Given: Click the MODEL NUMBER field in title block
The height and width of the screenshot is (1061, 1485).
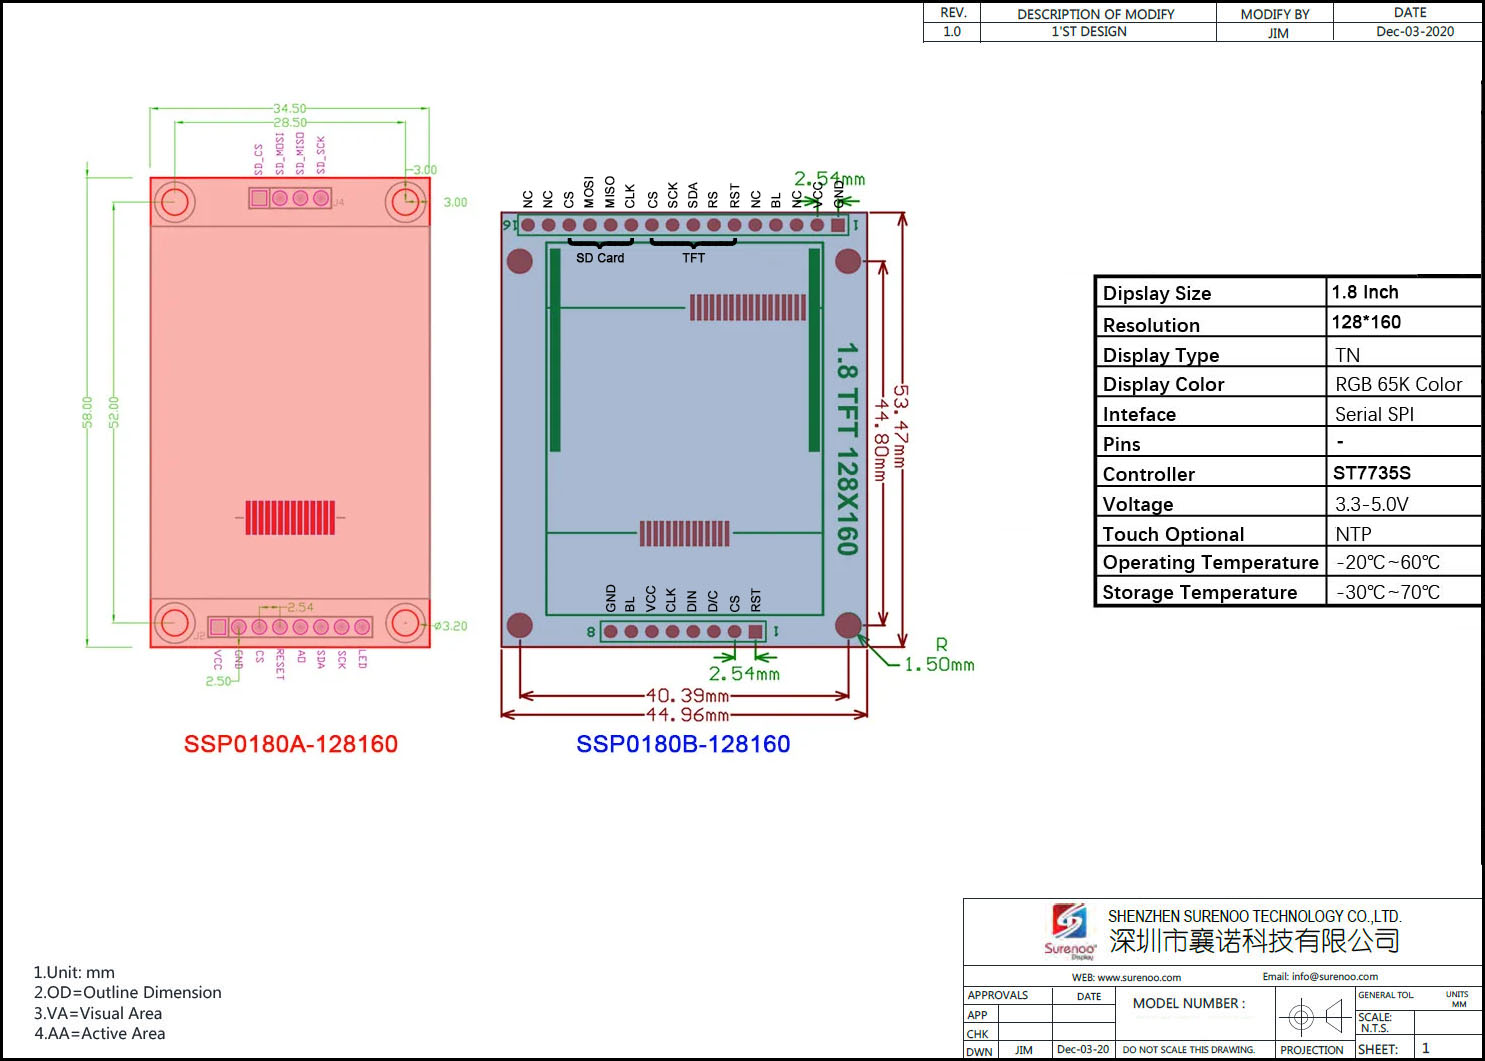Looking at the screenshot, I should point(1189,1003).
